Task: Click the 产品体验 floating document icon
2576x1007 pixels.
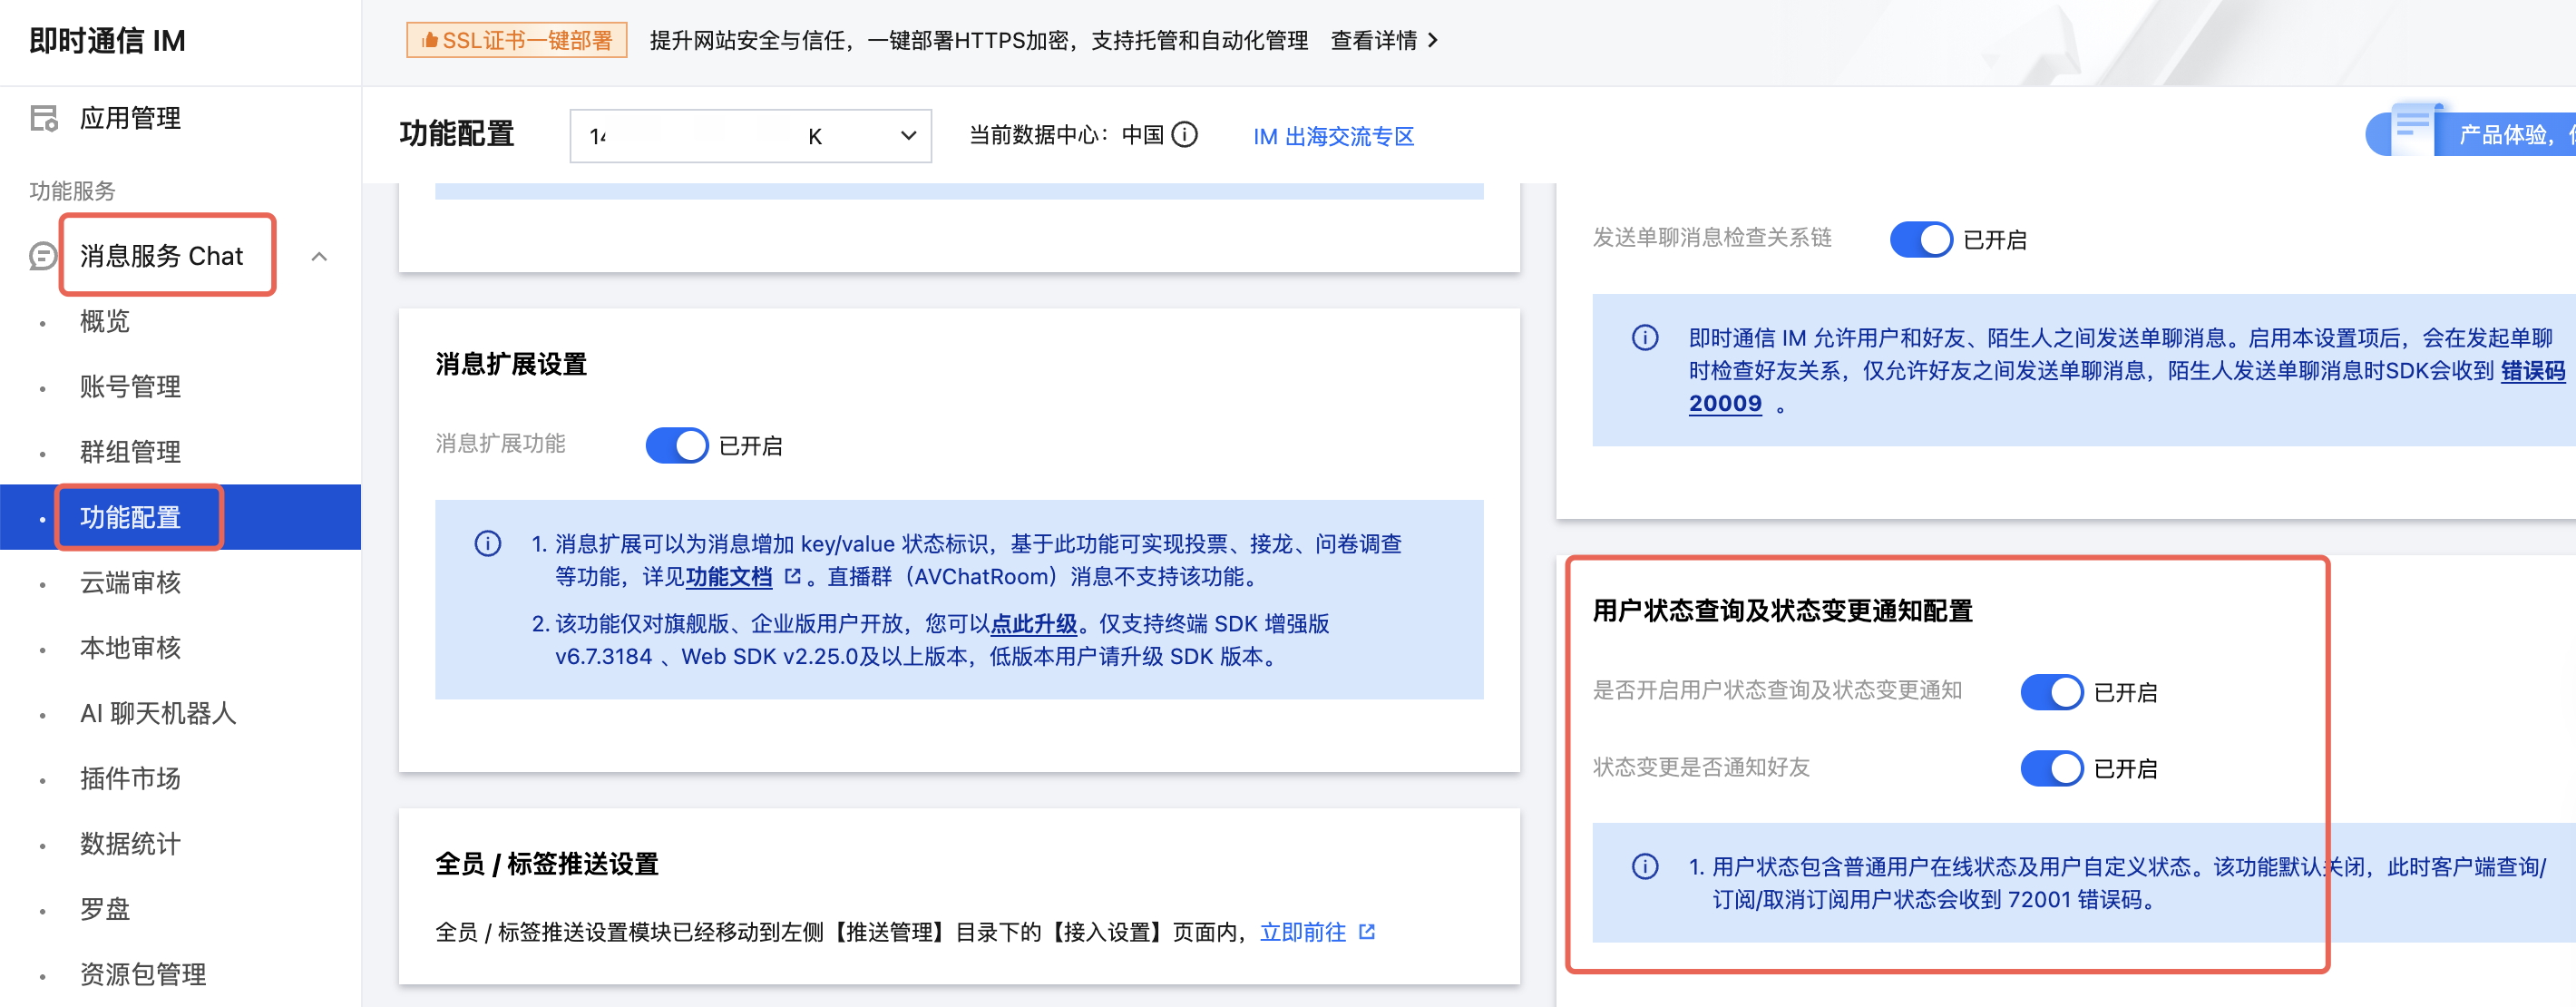Action: 2412,129
